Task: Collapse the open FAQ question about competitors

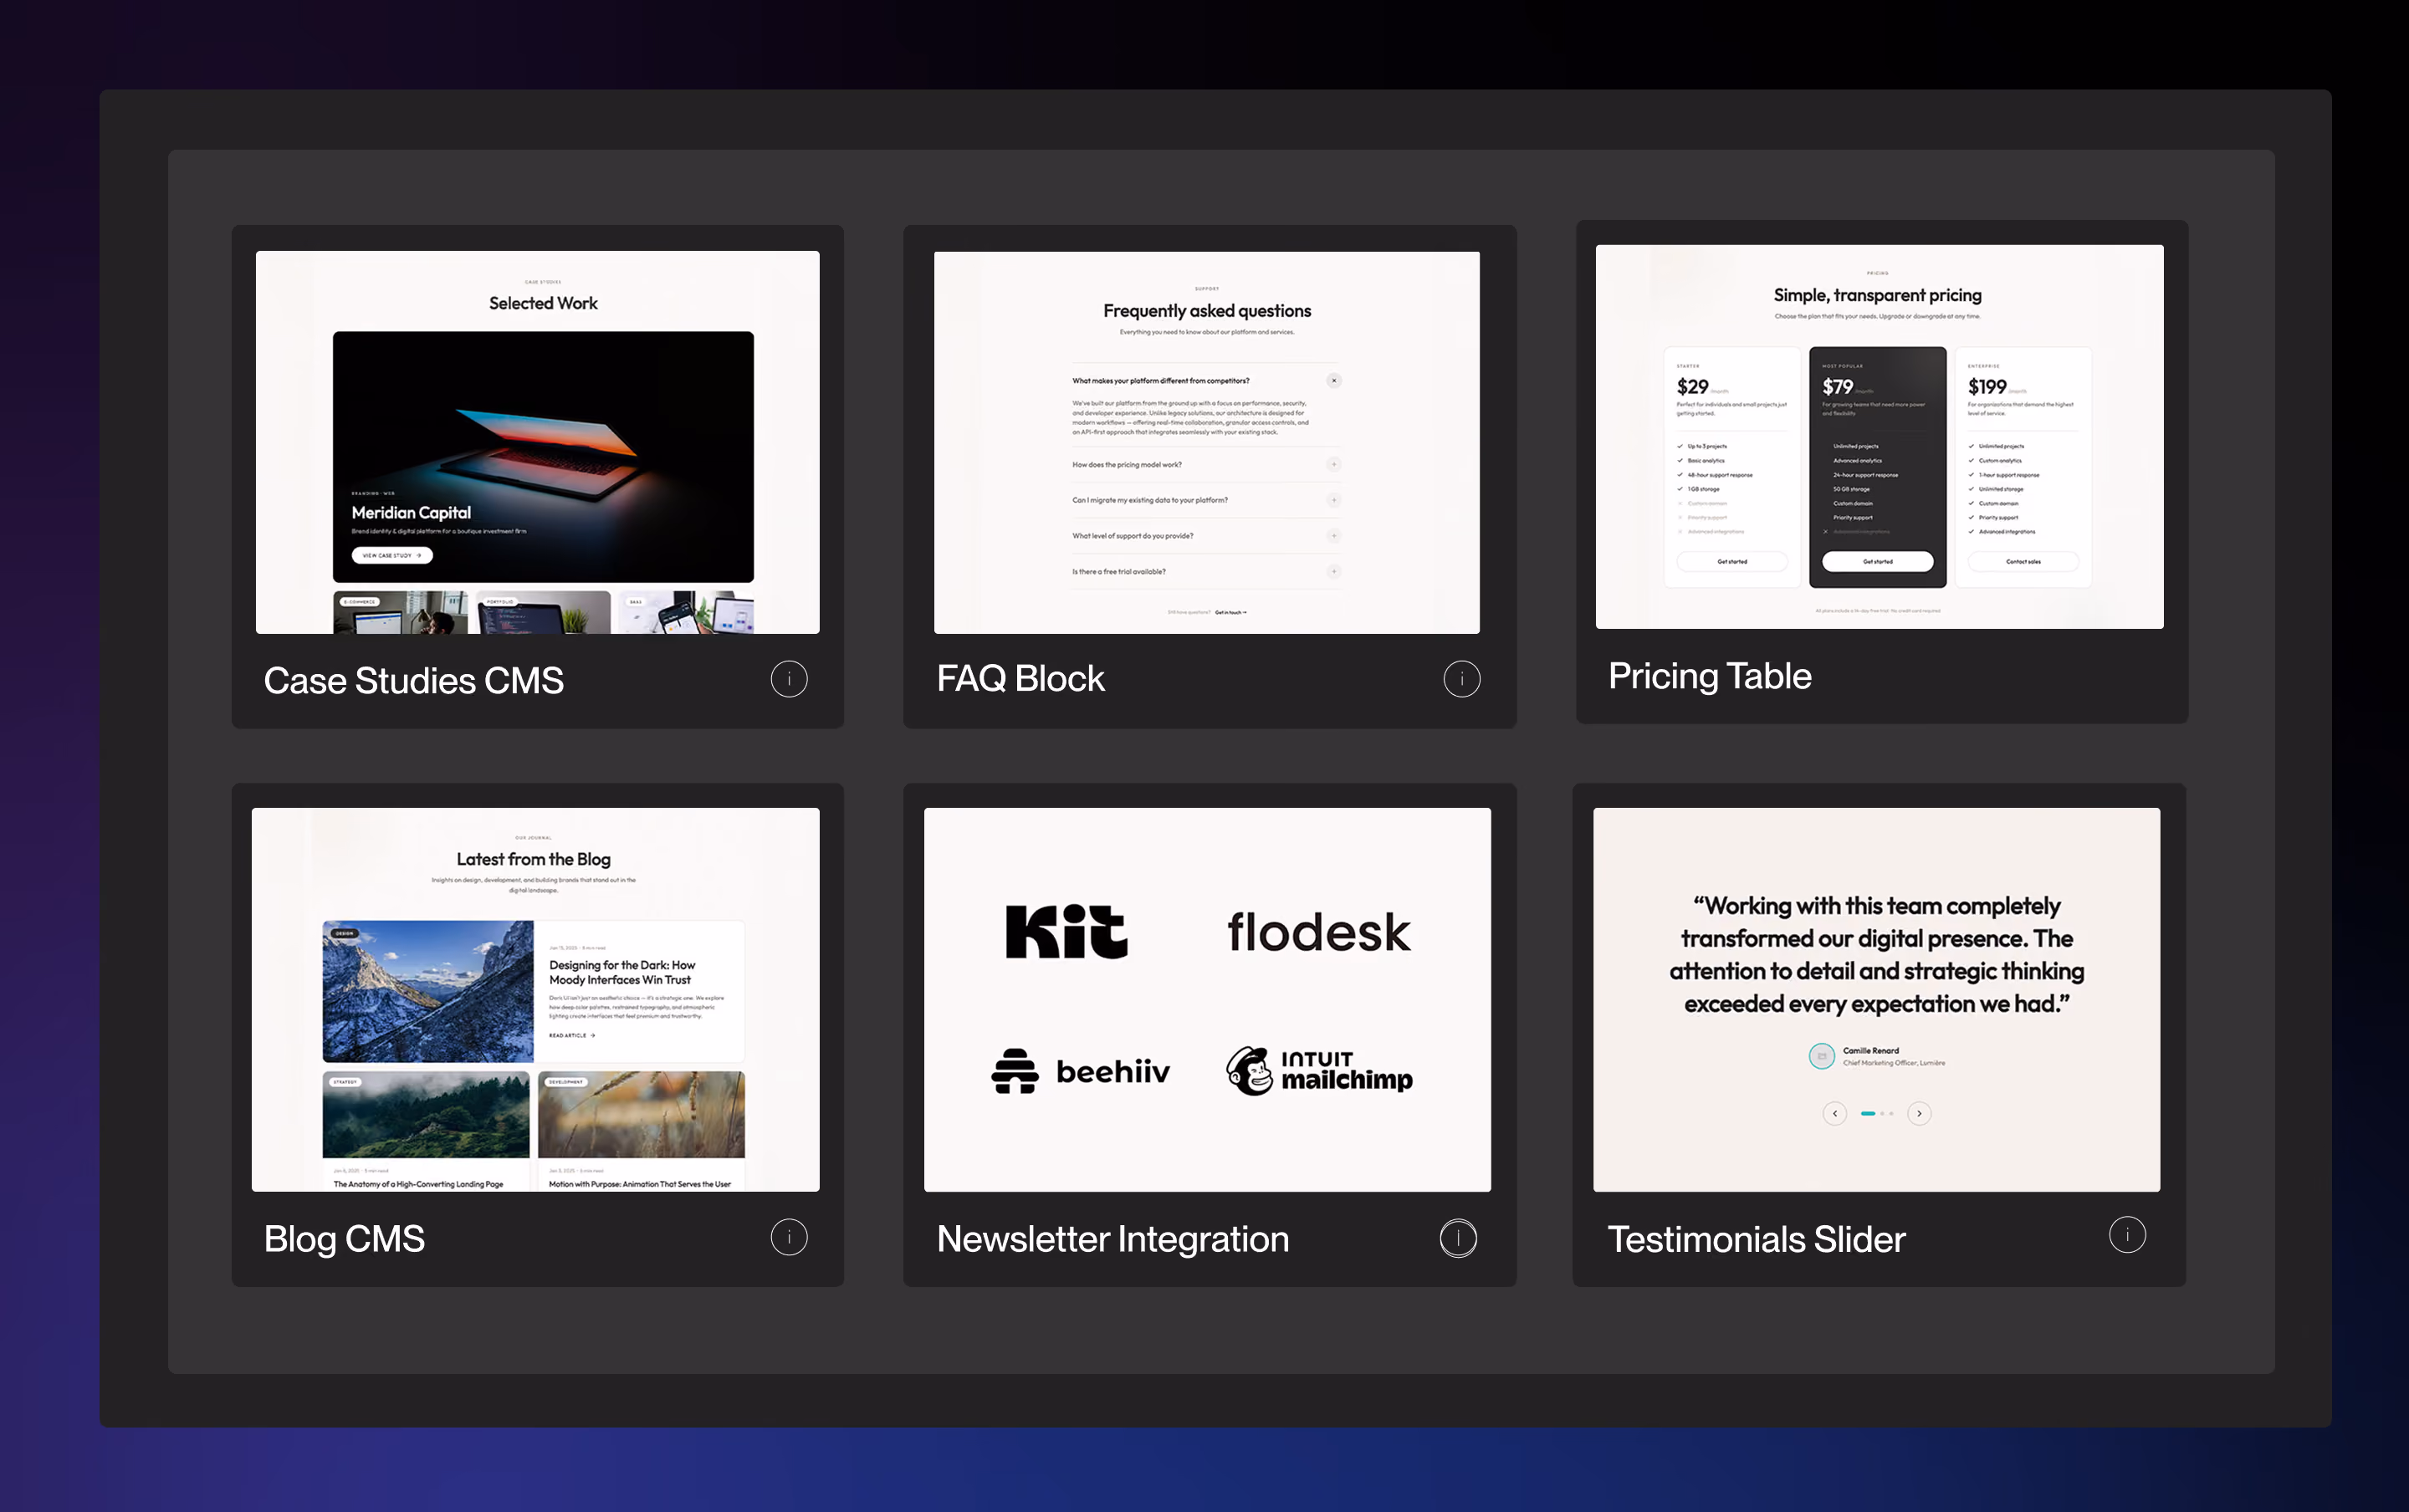Action: [x=1333, y=380]
